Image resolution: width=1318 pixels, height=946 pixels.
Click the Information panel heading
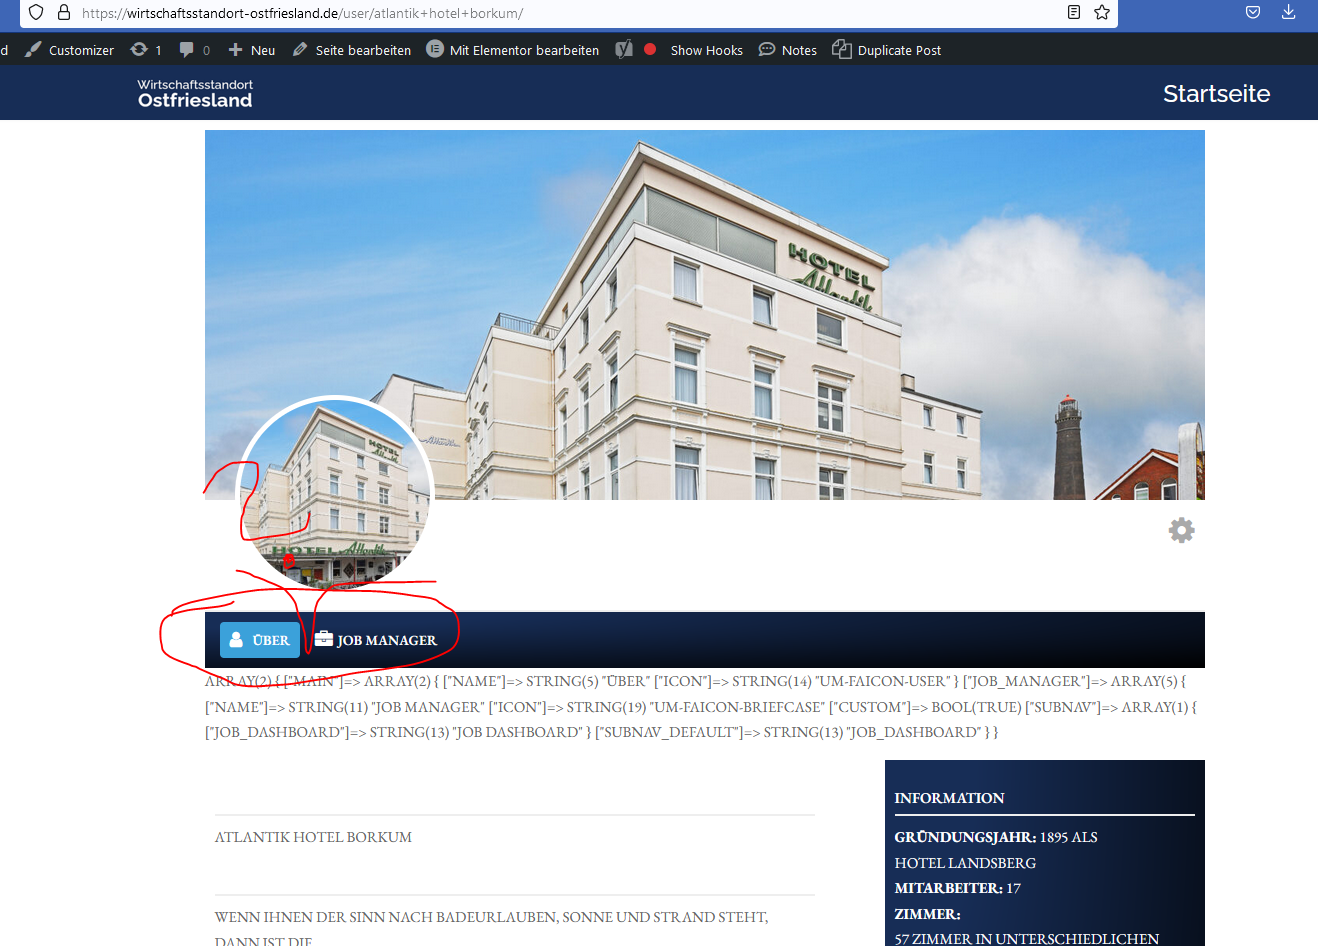coord(949,798)
